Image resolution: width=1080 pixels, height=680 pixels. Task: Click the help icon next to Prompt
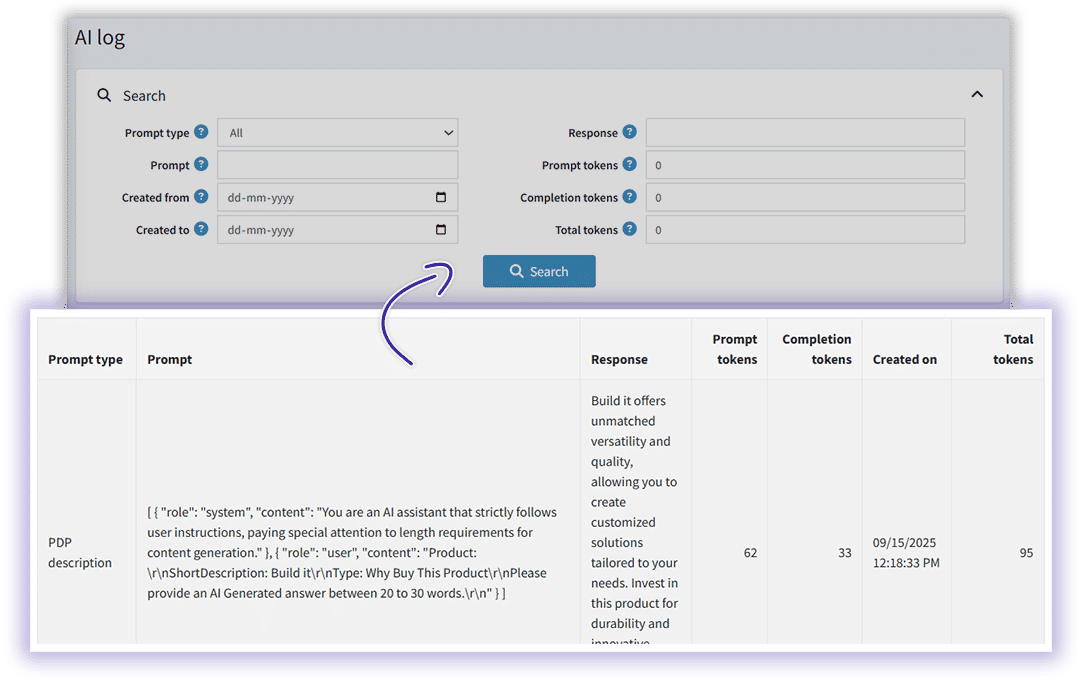click(x=203, y=164)
